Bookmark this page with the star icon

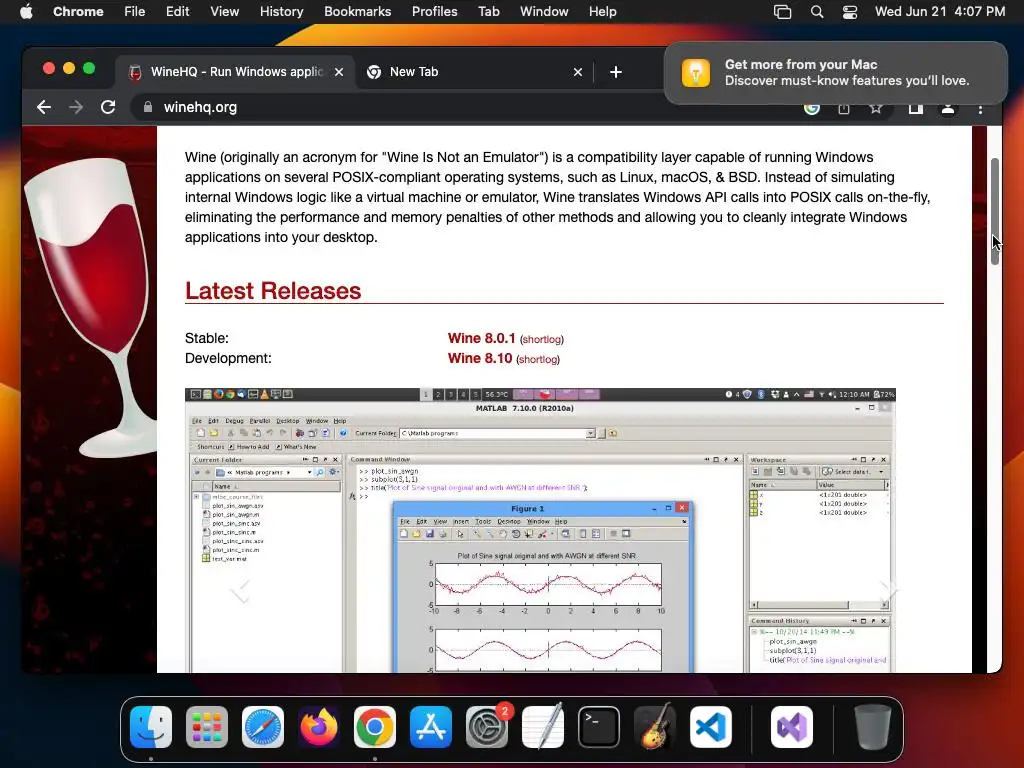876,108
